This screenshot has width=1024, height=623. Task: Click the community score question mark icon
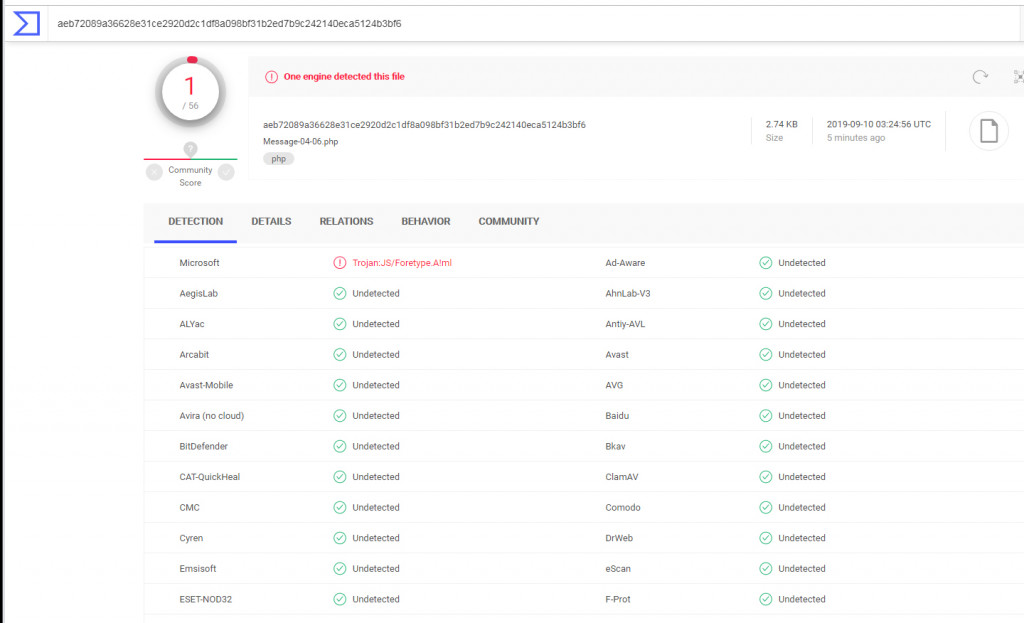(190, 149)
